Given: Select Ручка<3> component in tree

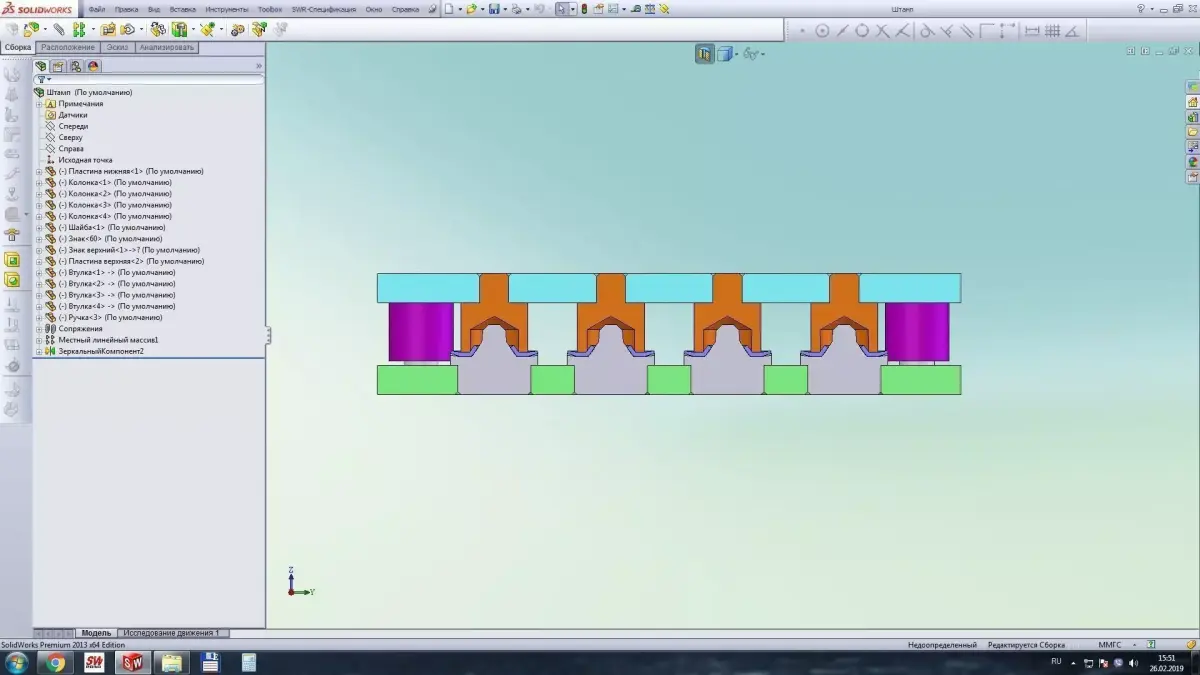Looking at the screenshot, I should (x=110, y=318).
